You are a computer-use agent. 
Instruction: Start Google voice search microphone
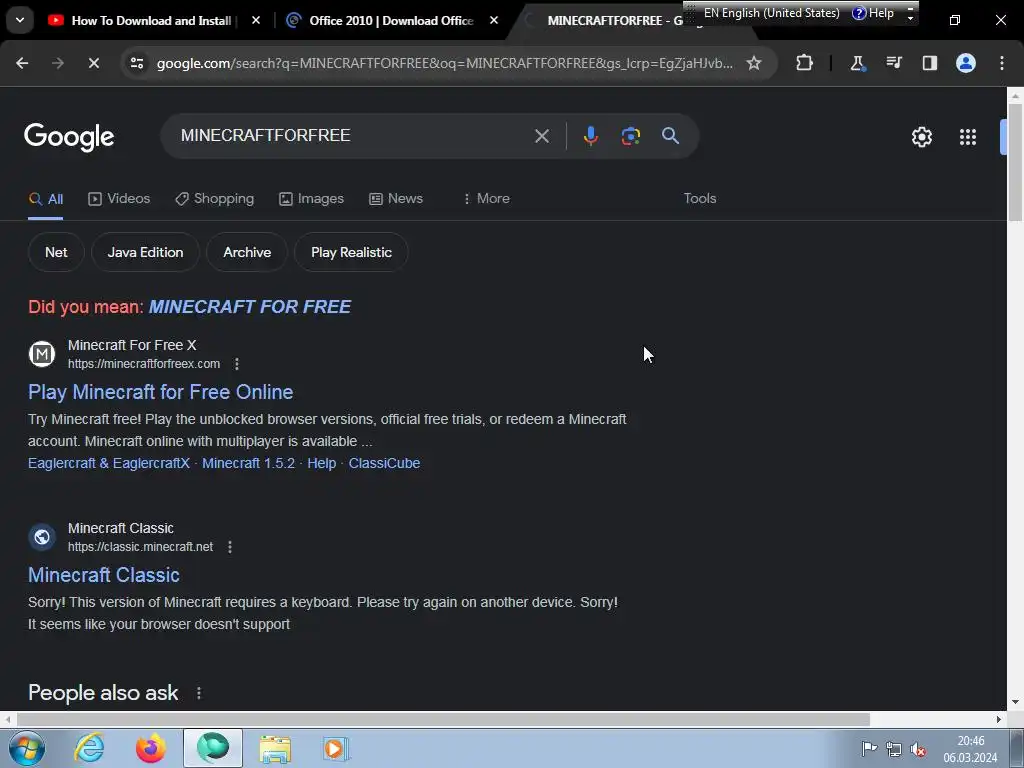590,136
